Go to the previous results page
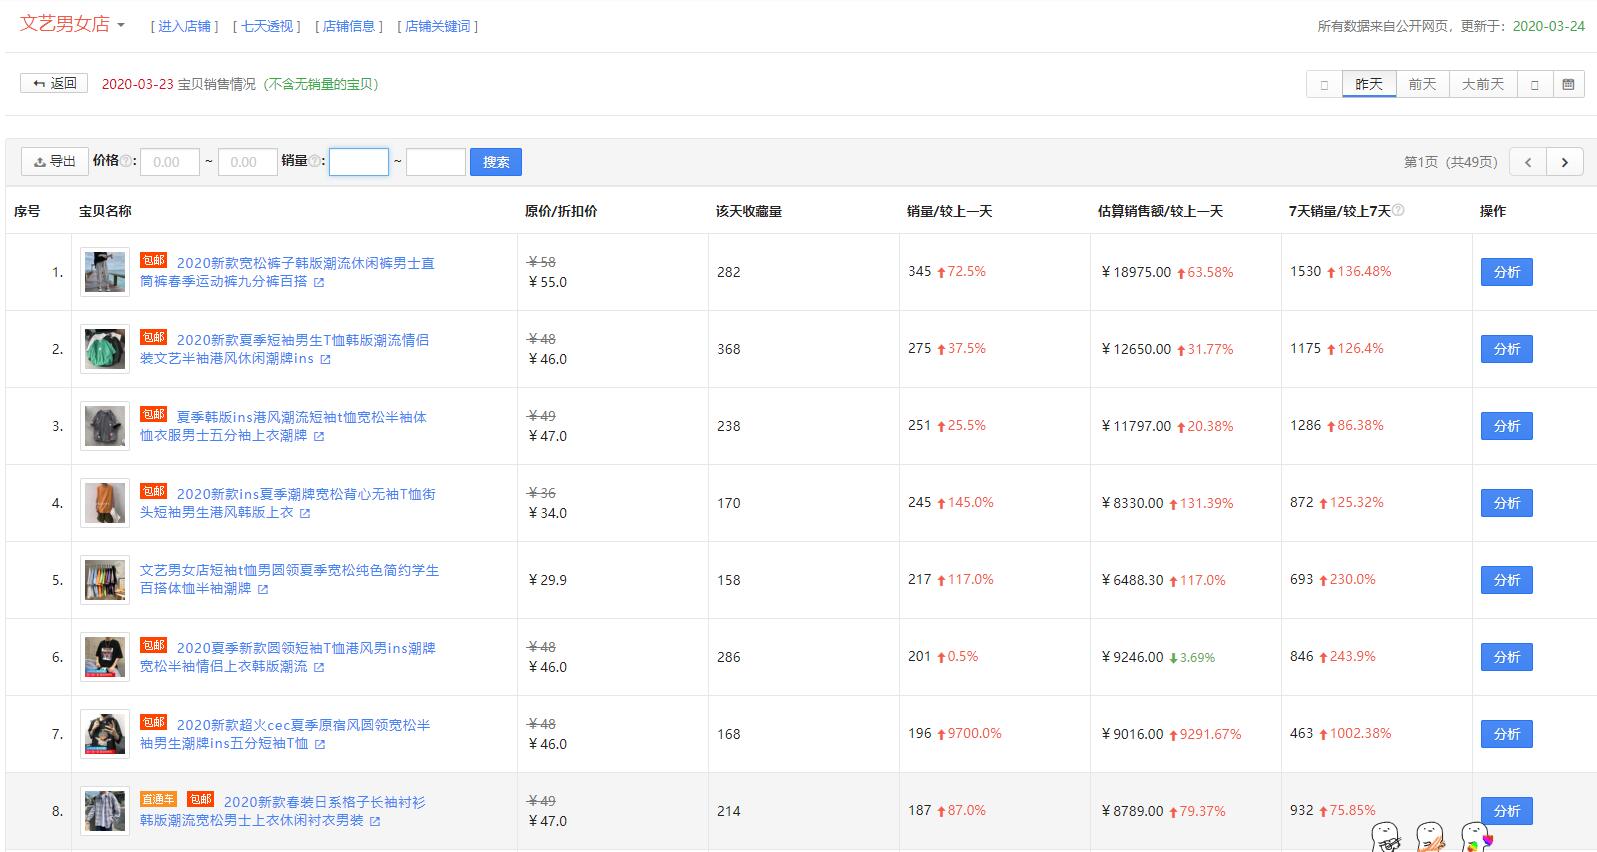This screenshot has height=852, width=1597. tap(1528, 162)
